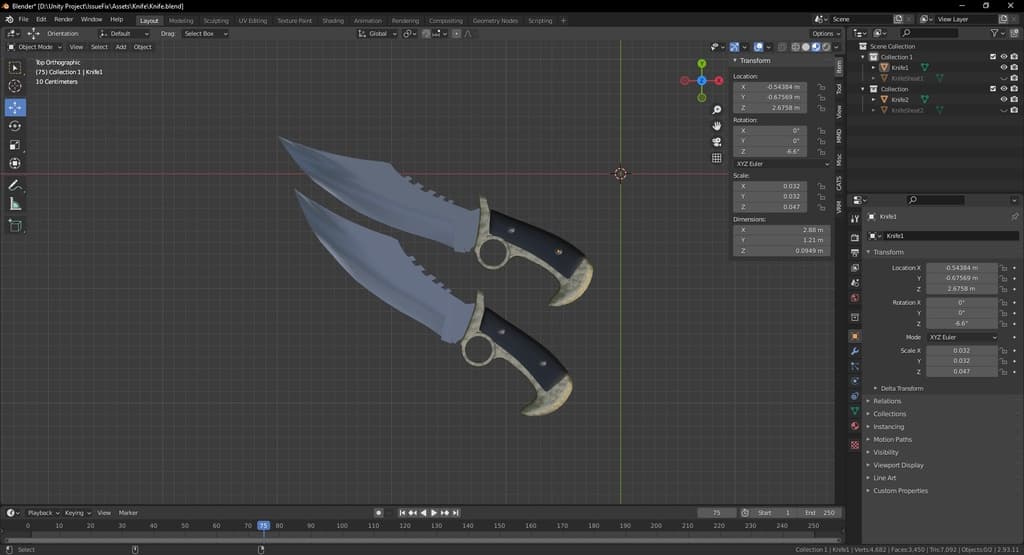
Task: Click the viewport zoom magnifier icon
Action: 717,110
